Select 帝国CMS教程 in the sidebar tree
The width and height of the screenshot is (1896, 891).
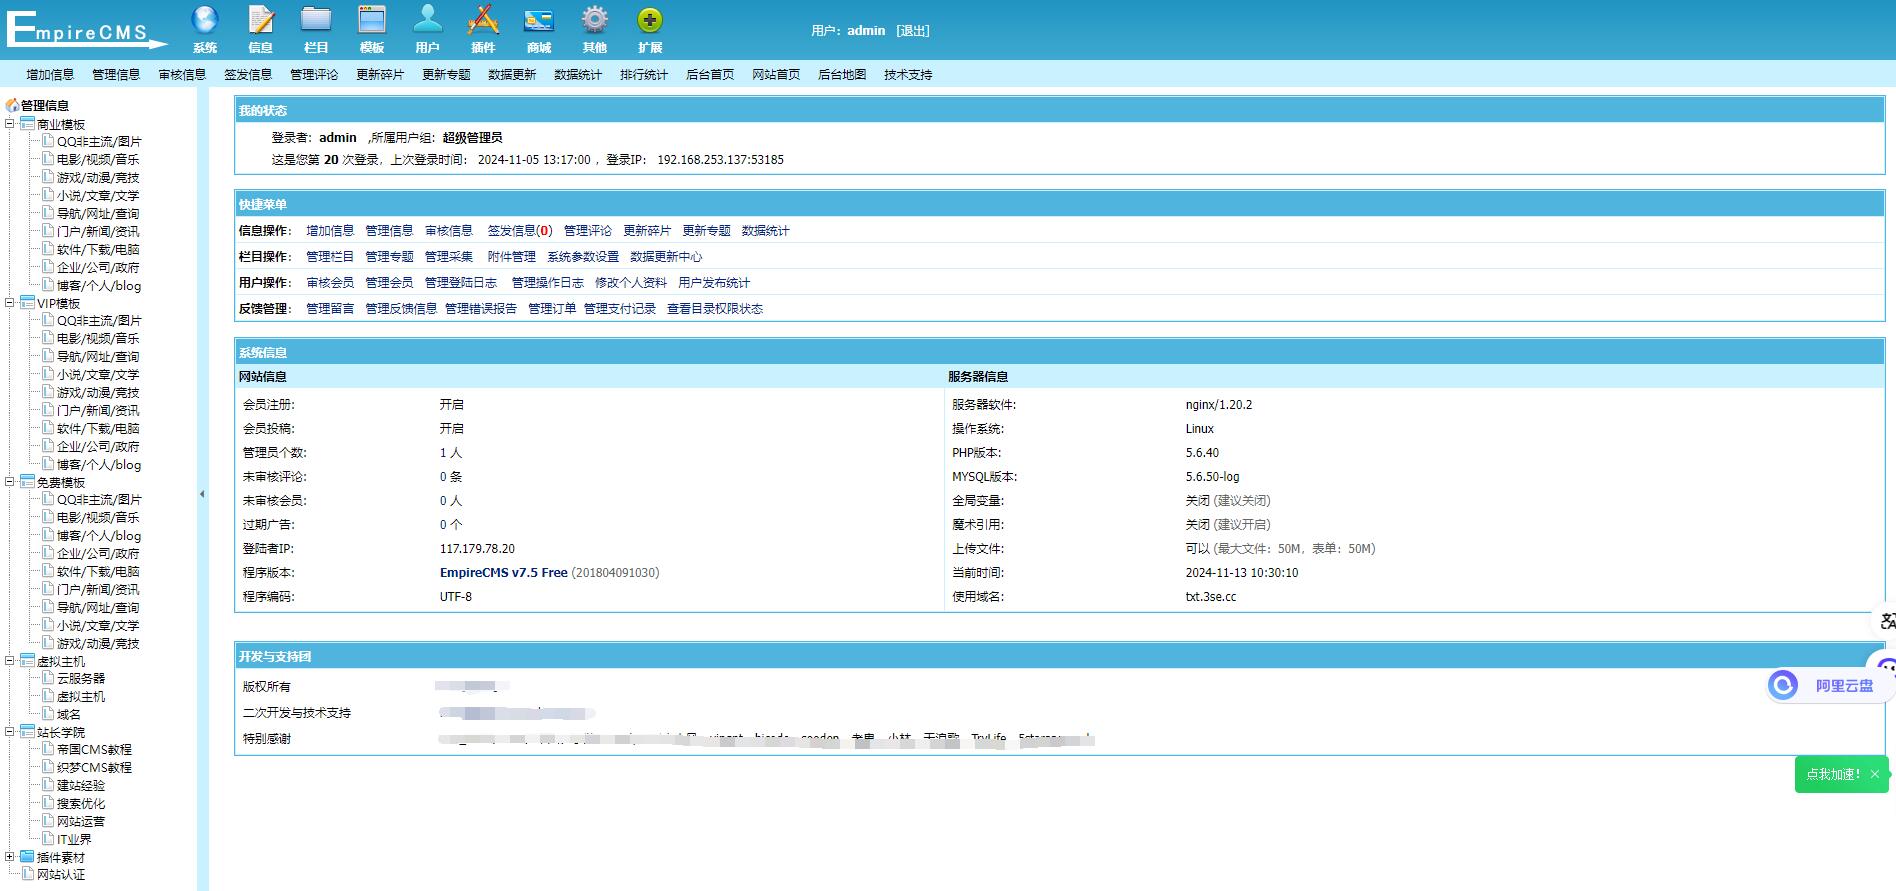(x=94, y=750)
